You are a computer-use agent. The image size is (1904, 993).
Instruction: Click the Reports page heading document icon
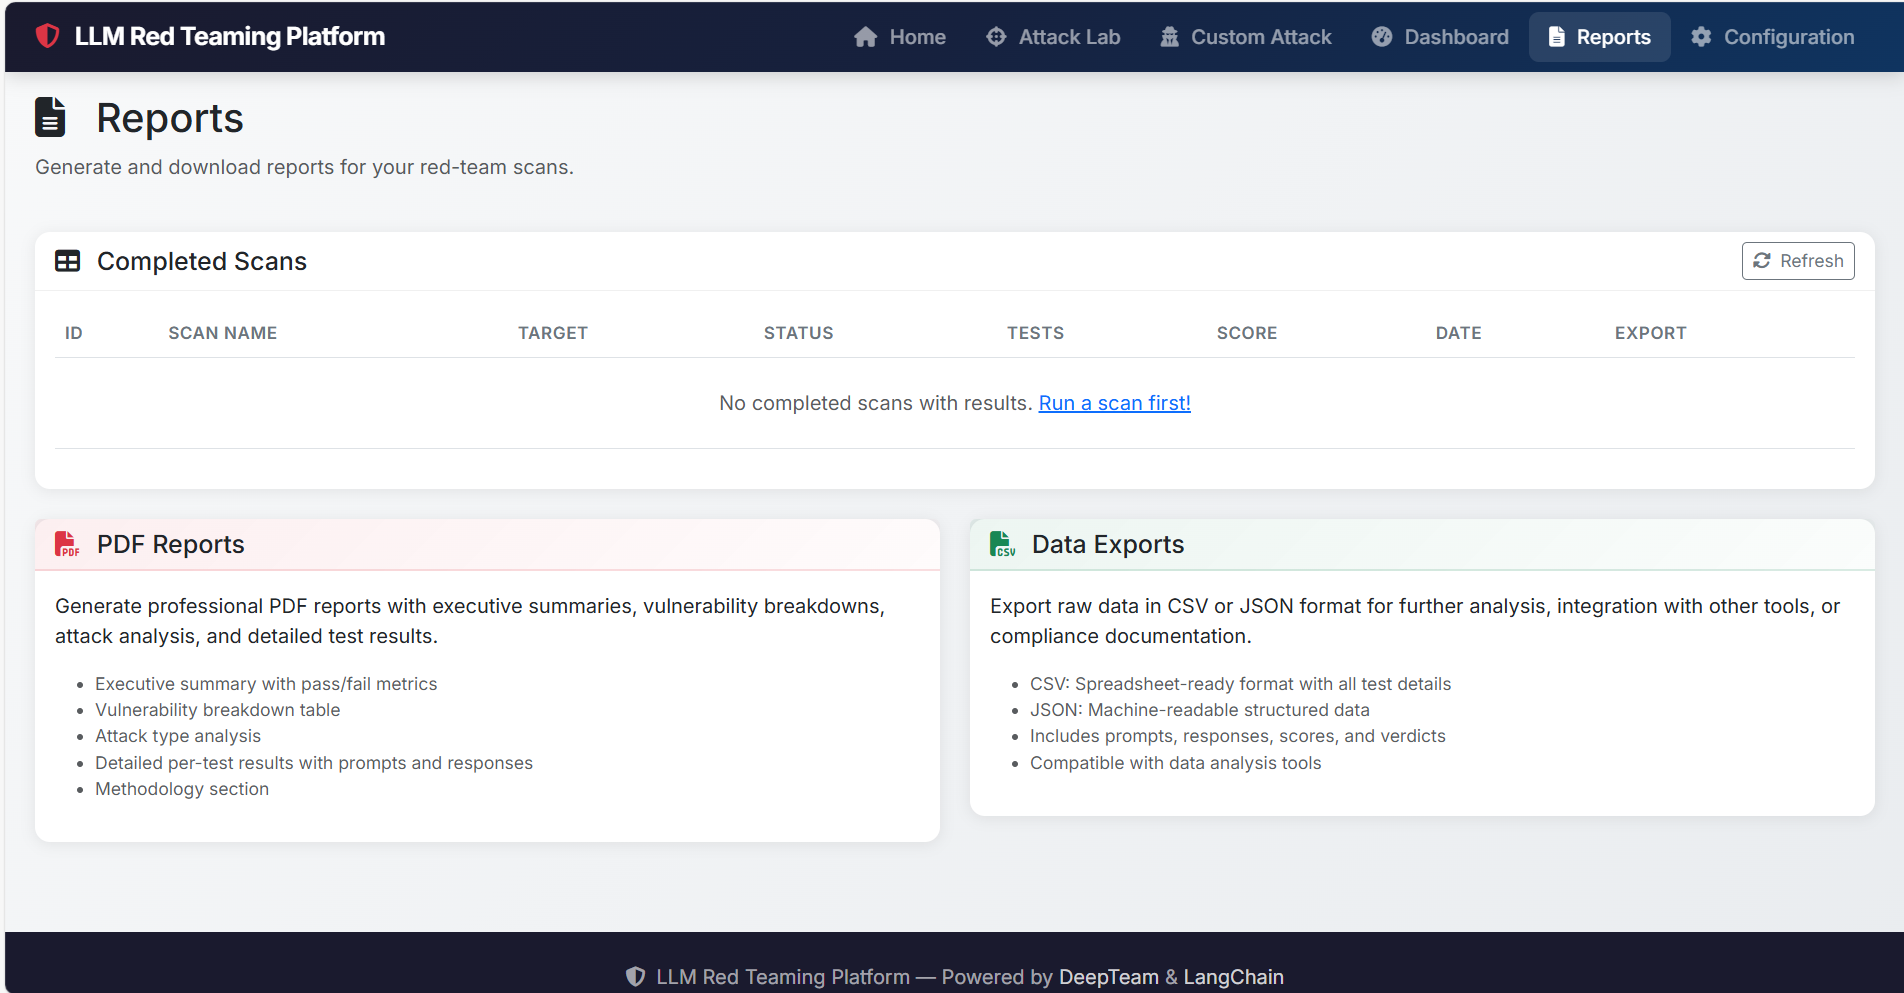[x=50, y=117]
